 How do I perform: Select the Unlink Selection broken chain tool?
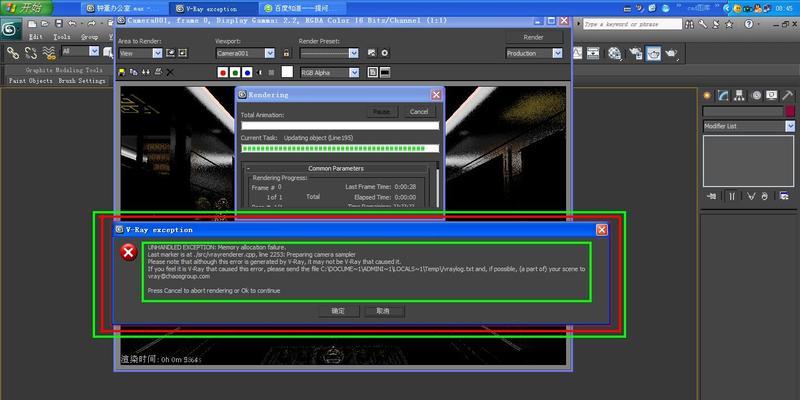tap(31, 52)
